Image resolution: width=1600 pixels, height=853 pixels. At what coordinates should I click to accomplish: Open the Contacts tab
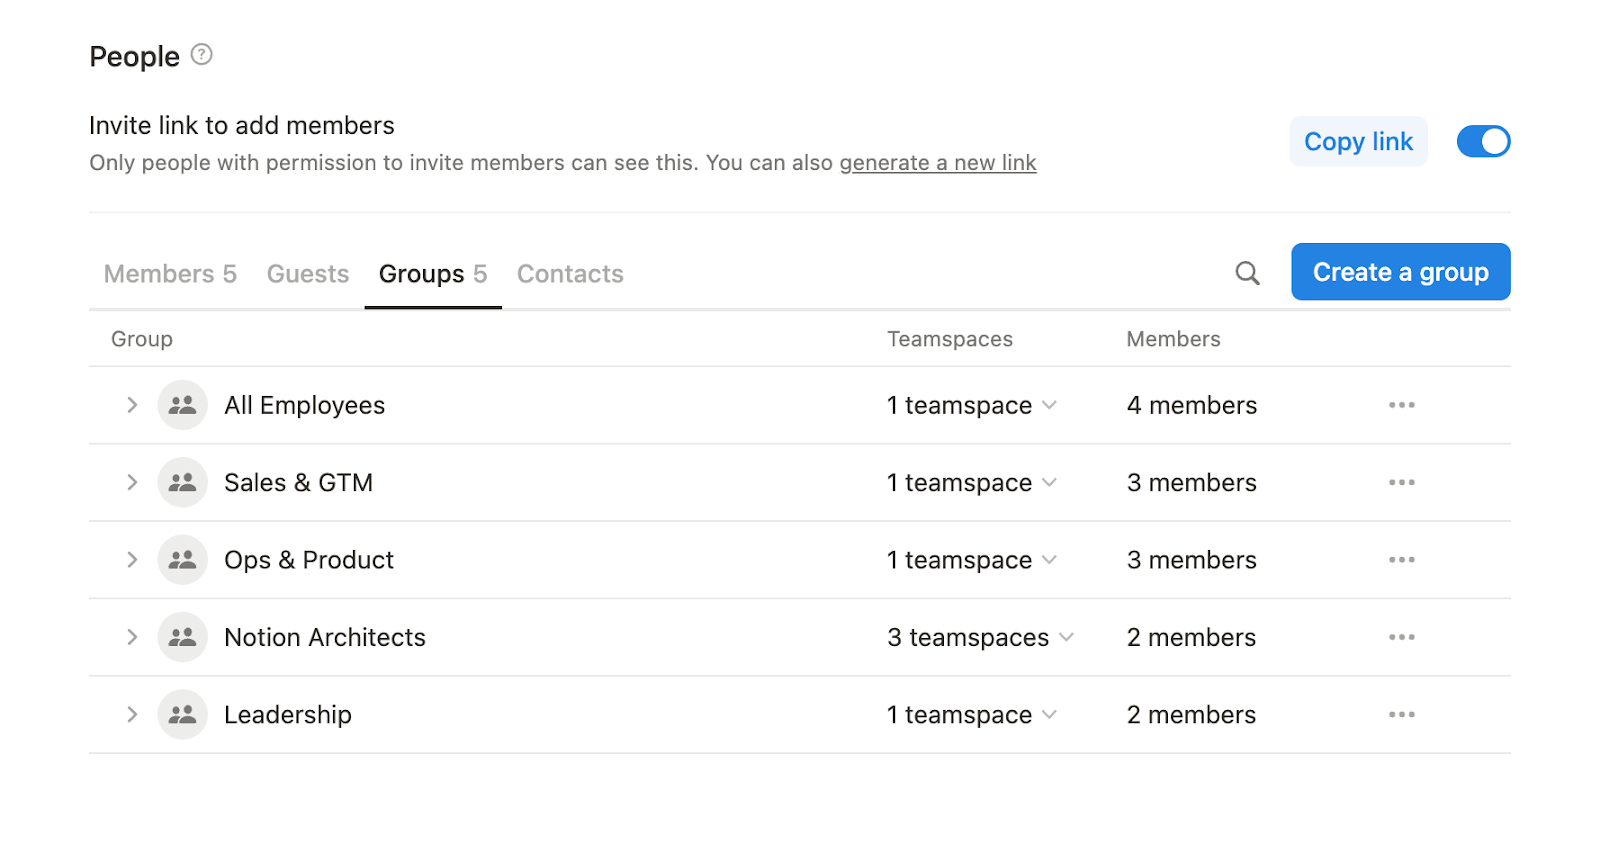click(x=570, y=274)
